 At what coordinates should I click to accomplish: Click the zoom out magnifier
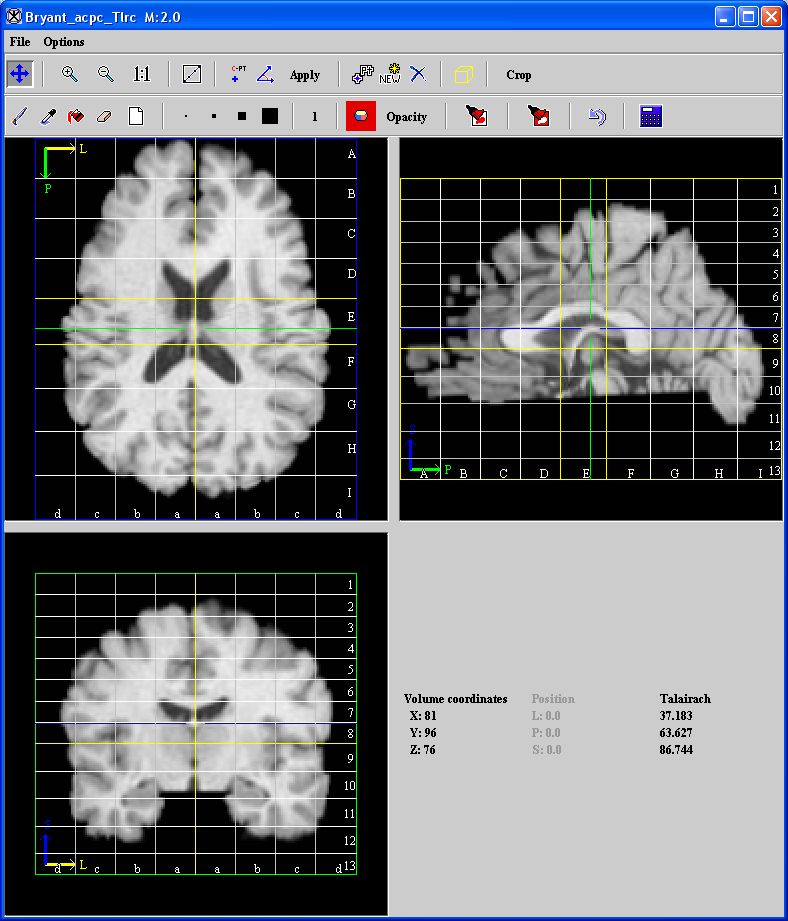point(105,74)
